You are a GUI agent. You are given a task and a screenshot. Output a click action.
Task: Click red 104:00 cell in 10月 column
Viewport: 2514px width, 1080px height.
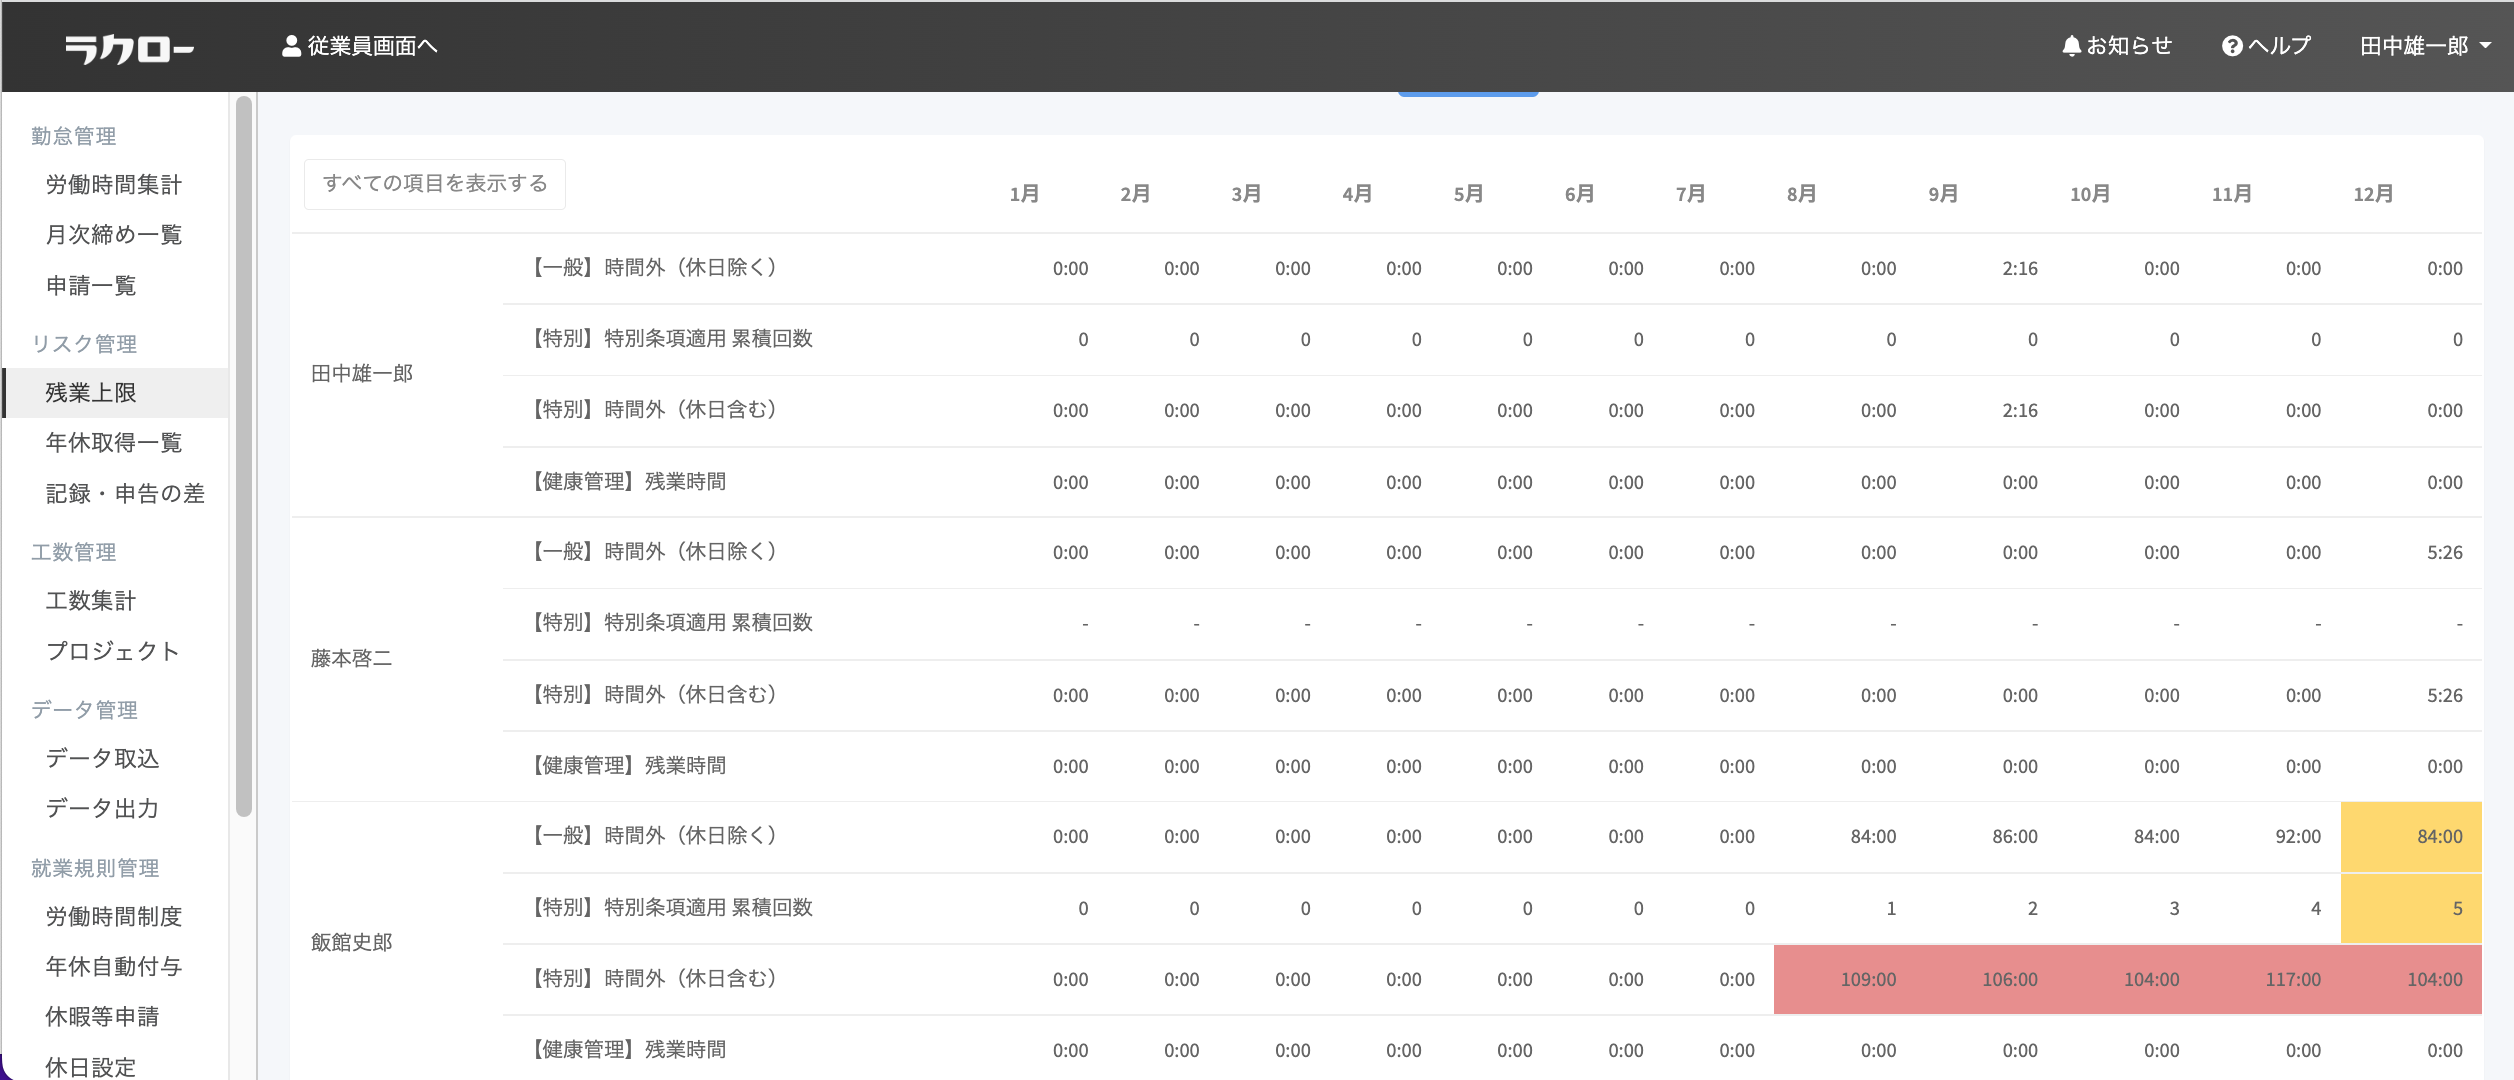click(2129, 980)
